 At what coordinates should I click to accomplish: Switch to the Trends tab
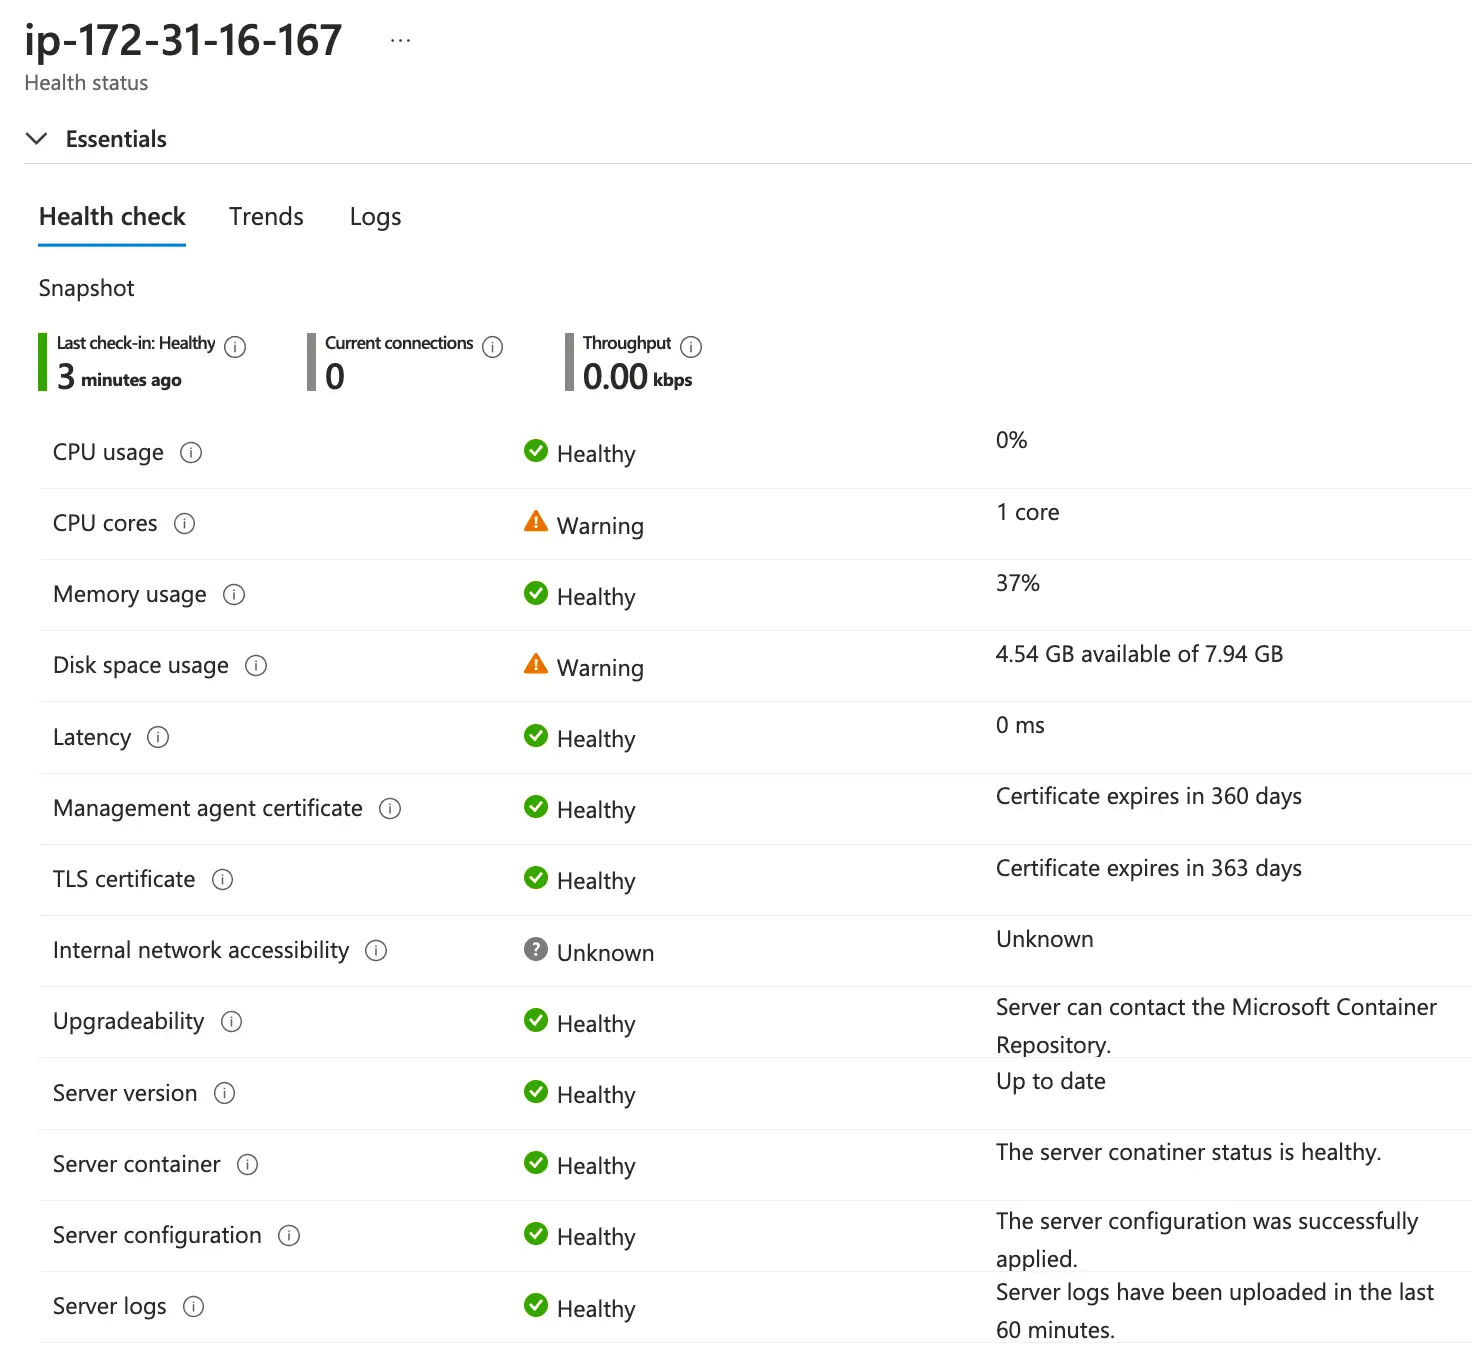pyautogui.click(x=266, y=217)
